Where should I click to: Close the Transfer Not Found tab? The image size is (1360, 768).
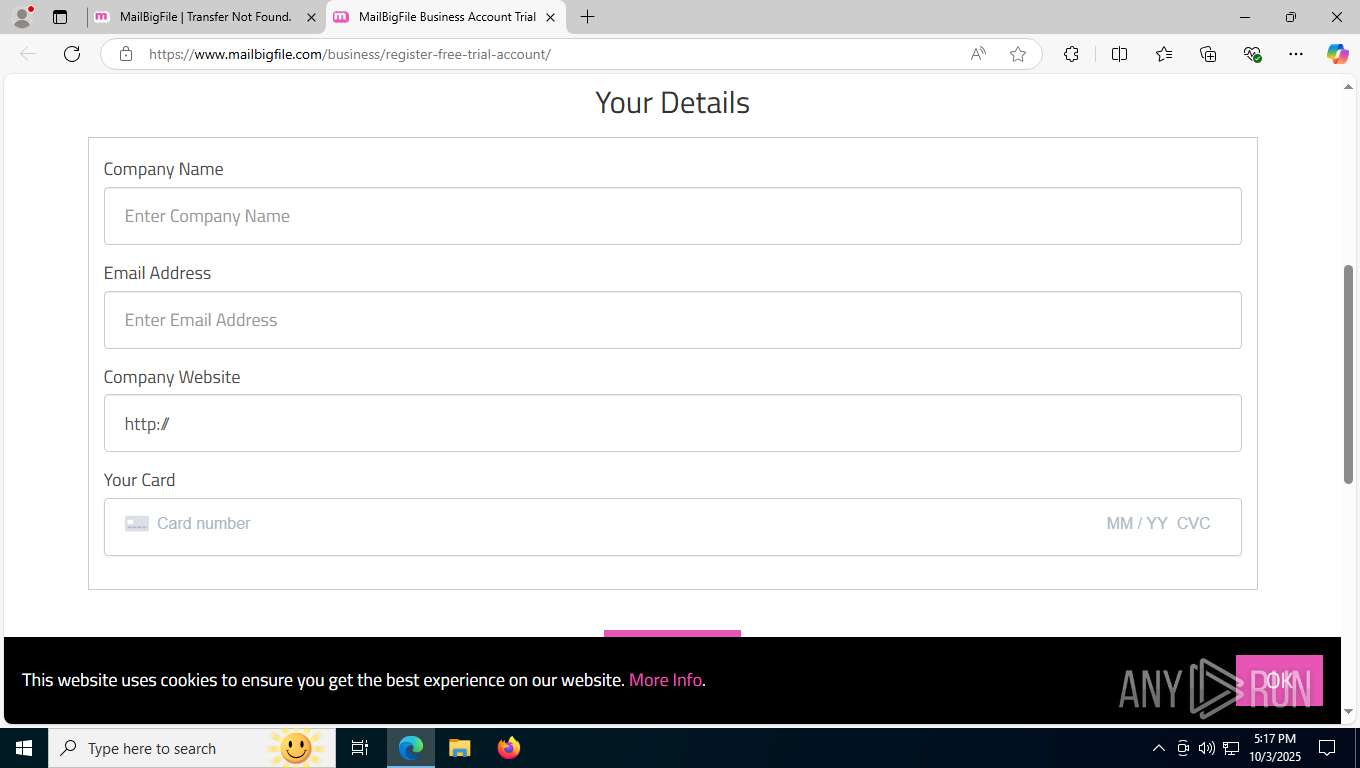[x=311, y=17]
